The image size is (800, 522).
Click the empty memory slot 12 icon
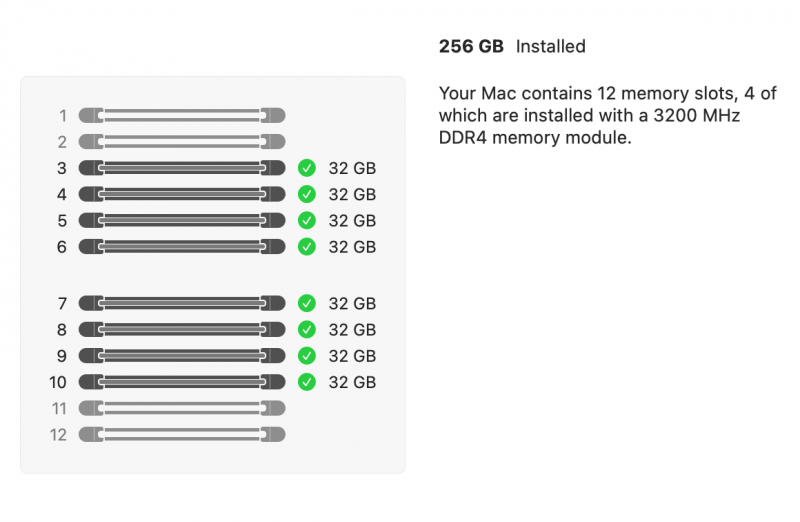(x=182, y=434)
